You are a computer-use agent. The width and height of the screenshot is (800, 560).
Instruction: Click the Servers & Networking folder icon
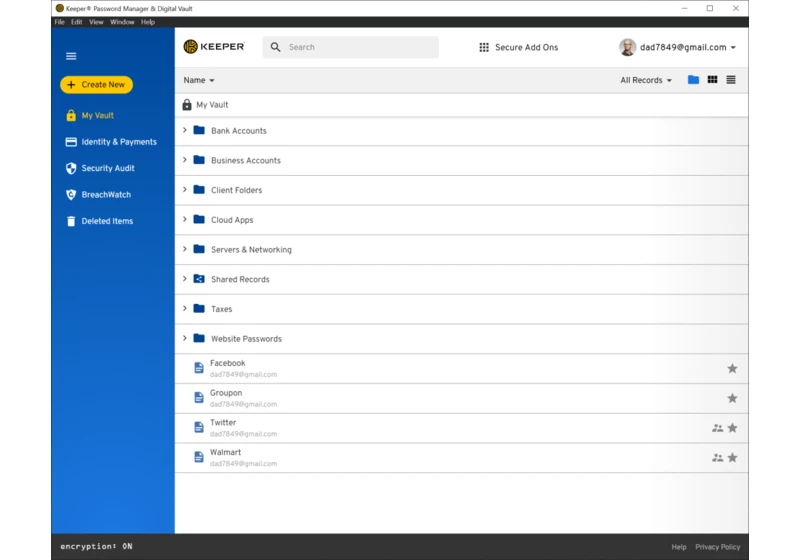coord(199,249)
